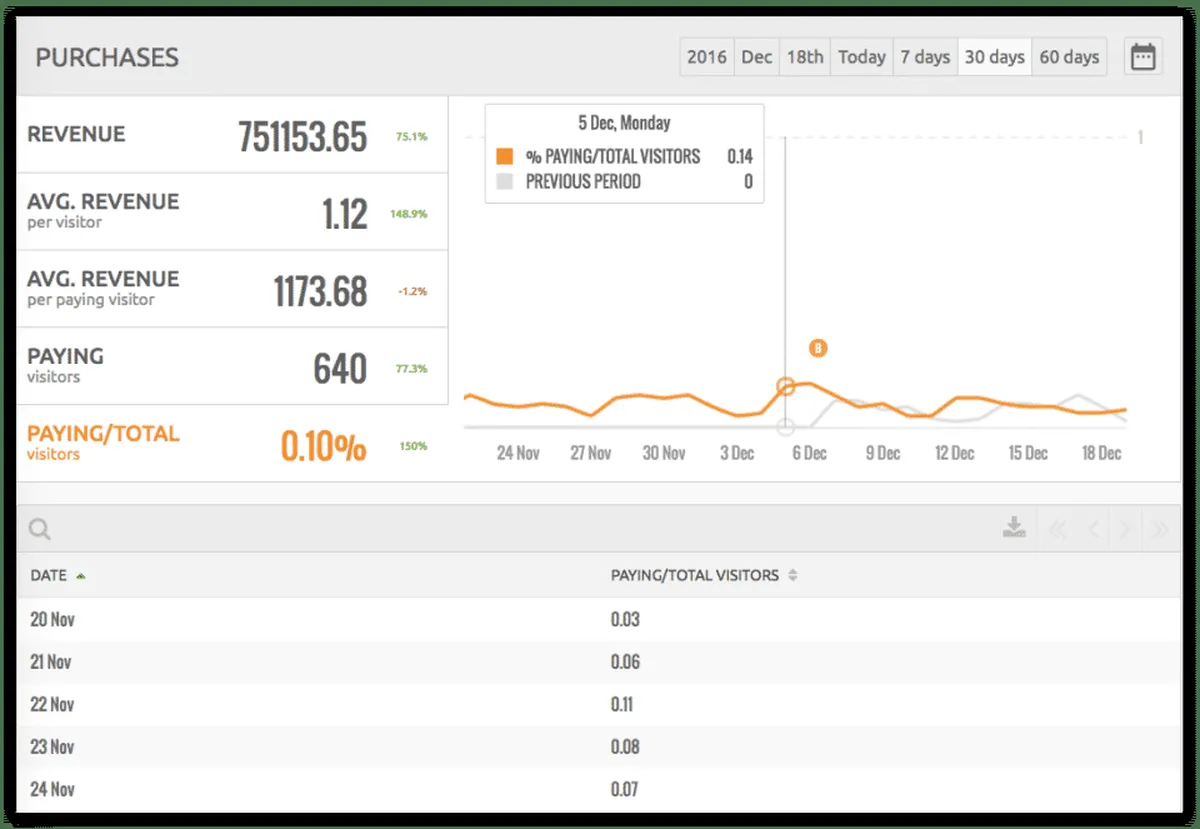Image resolution: width=1200 pixels, height=829 pixels.
Task: Click the orange legend swatch in tooltip
Action: [505, 156]
